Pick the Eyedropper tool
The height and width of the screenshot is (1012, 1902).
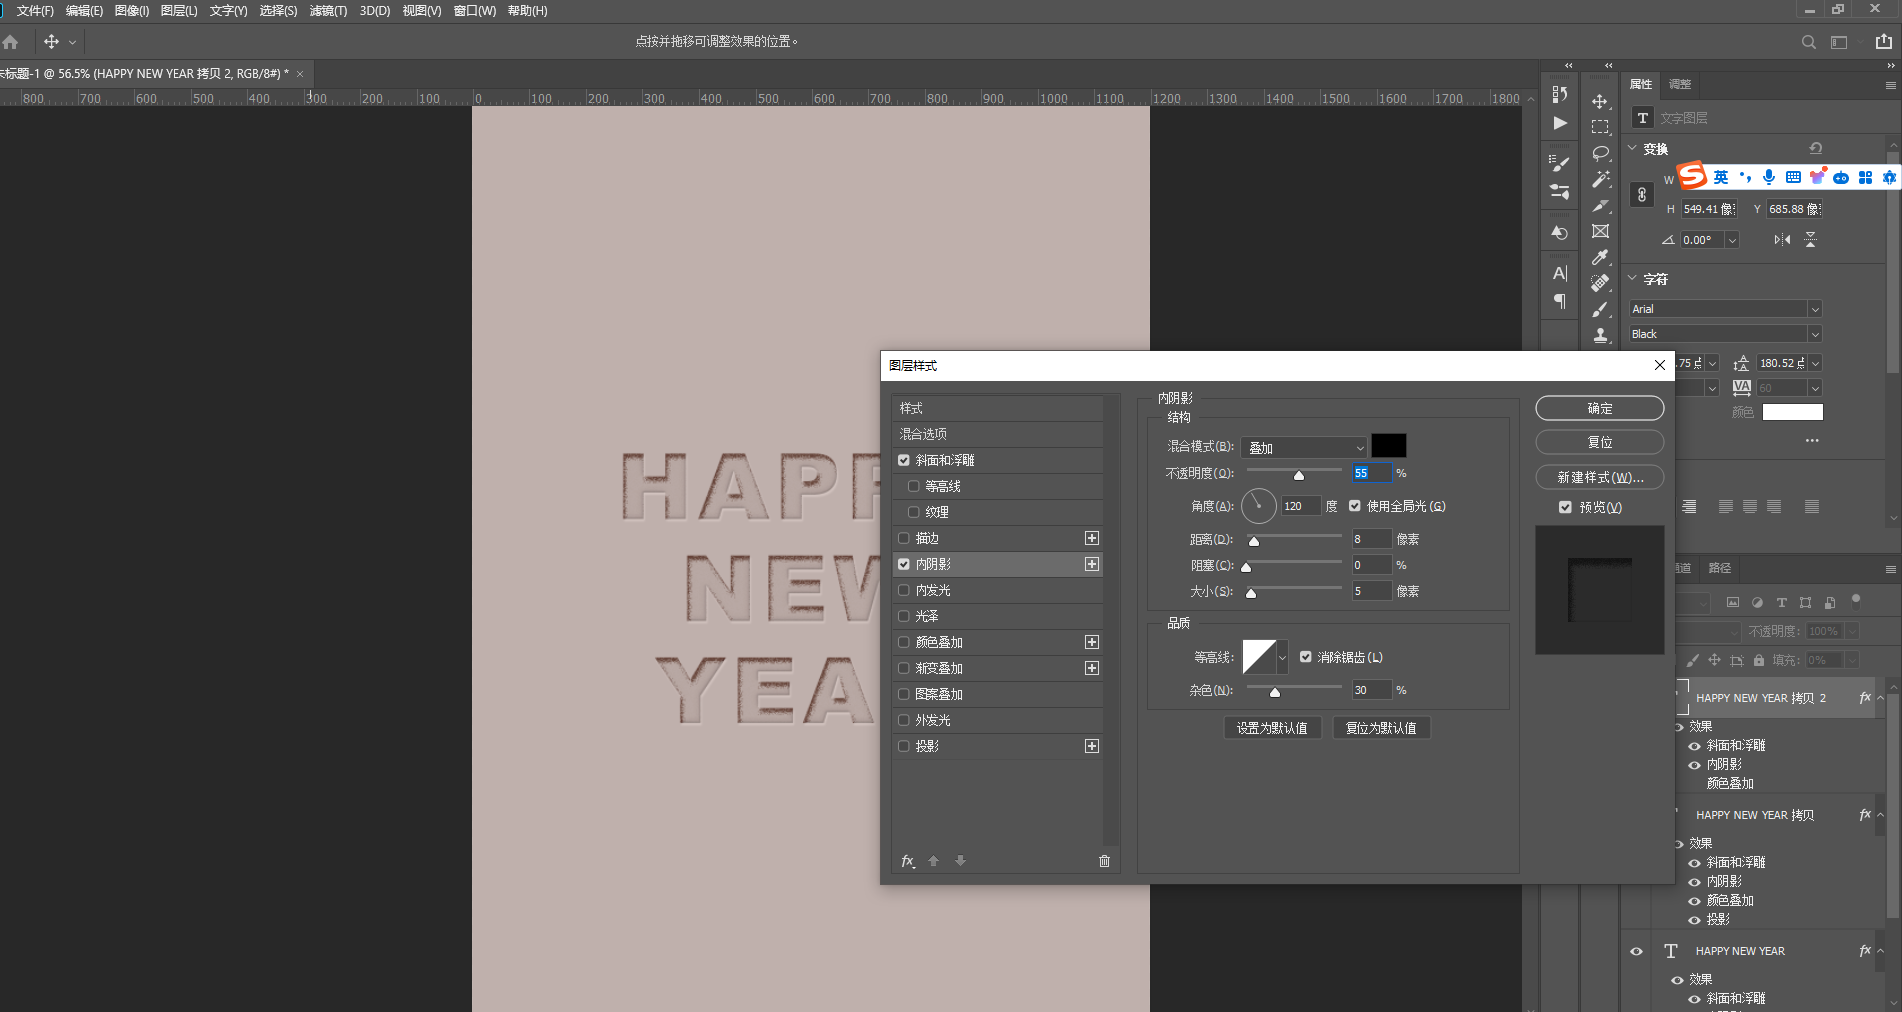1600,257
